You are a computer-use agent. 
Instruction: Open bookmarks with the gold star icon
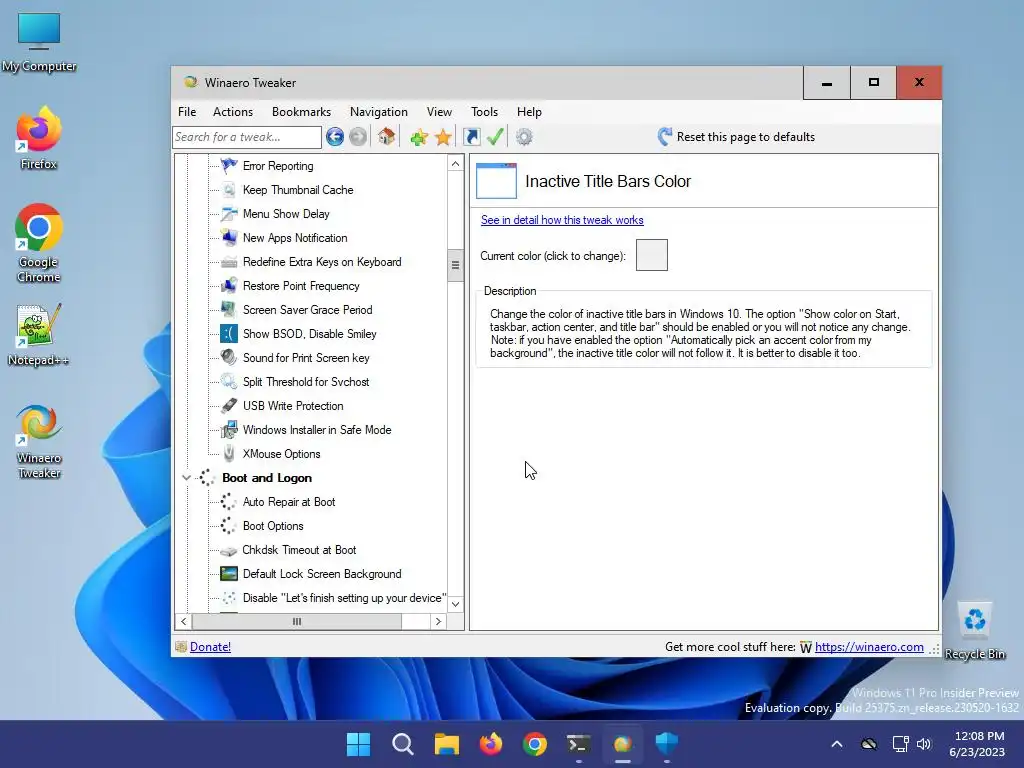(443, 137)
